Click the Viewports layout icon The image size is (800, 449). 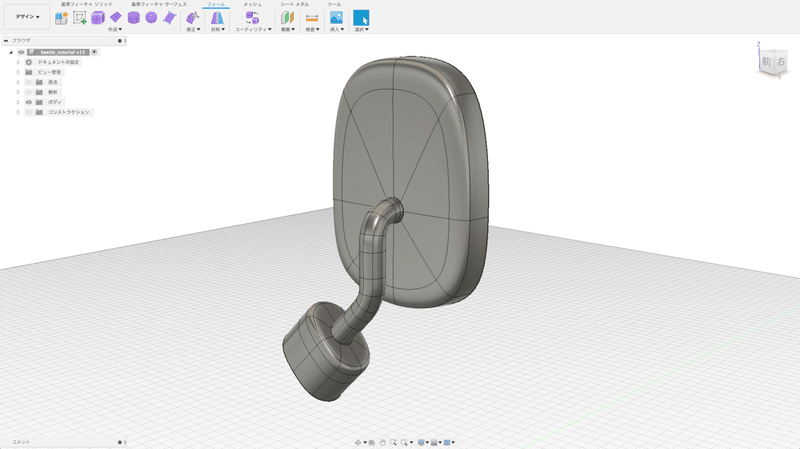pos(447,442)
